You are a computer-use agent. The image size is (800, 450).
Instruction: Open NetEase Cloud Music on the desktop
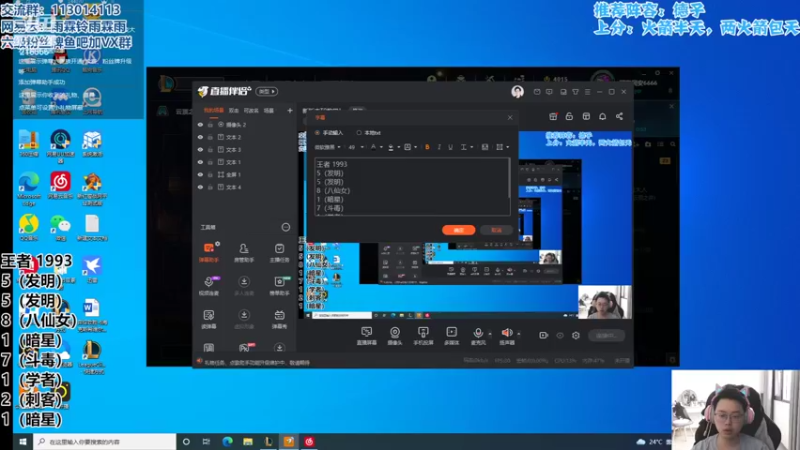click(x=60, y=186)
